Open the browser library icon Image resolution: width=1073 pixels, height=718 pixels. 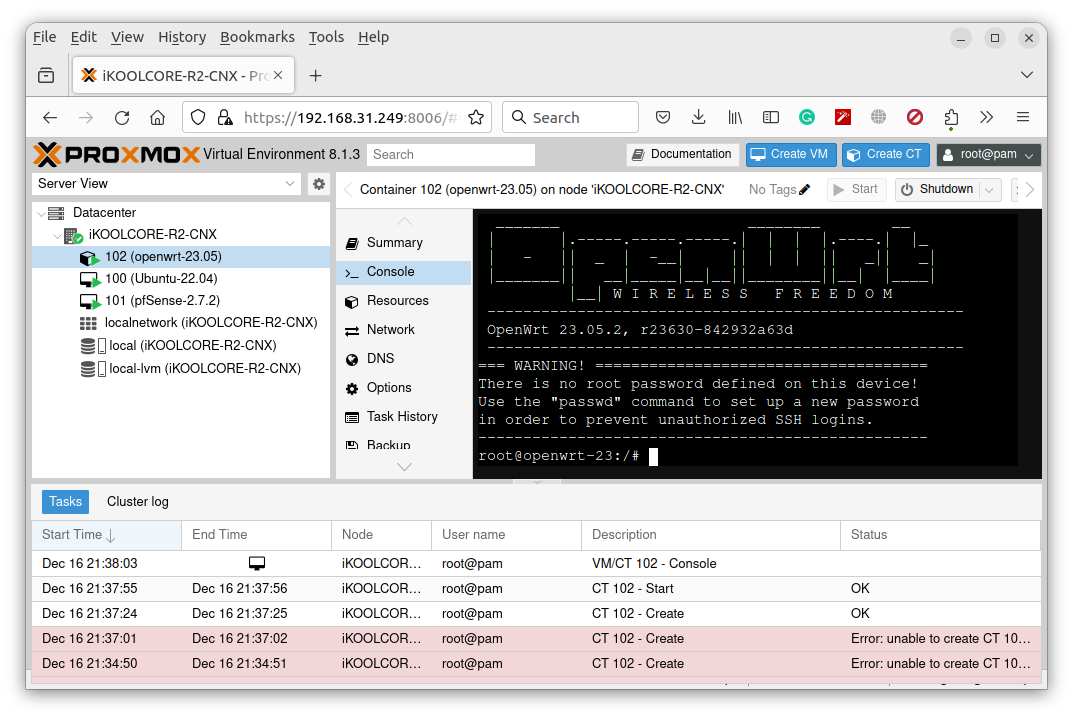coord(735,118)
